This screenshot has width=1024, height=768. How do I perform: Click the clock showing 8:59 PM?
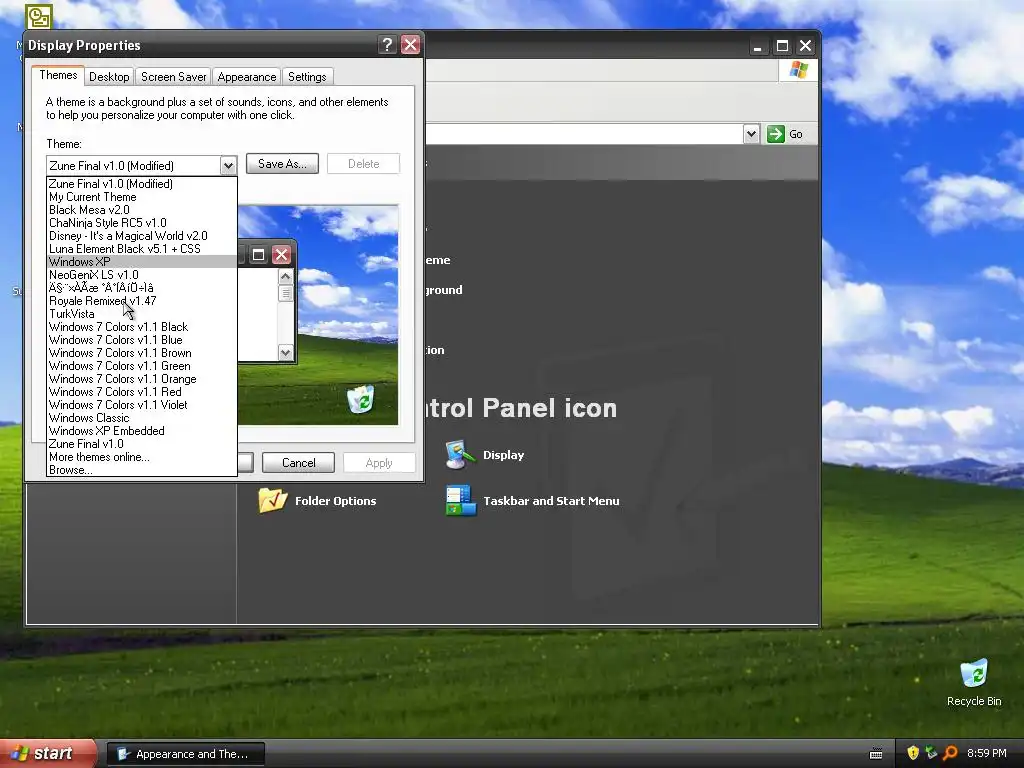[986, 753]
